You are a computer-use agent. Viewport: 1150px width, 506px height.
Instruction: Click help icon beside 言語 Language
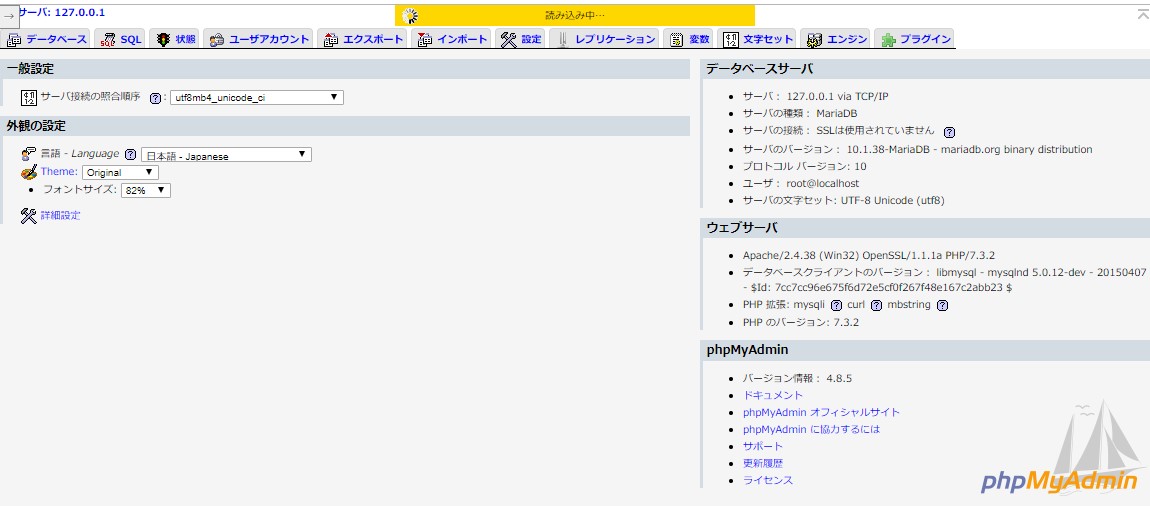131,155
